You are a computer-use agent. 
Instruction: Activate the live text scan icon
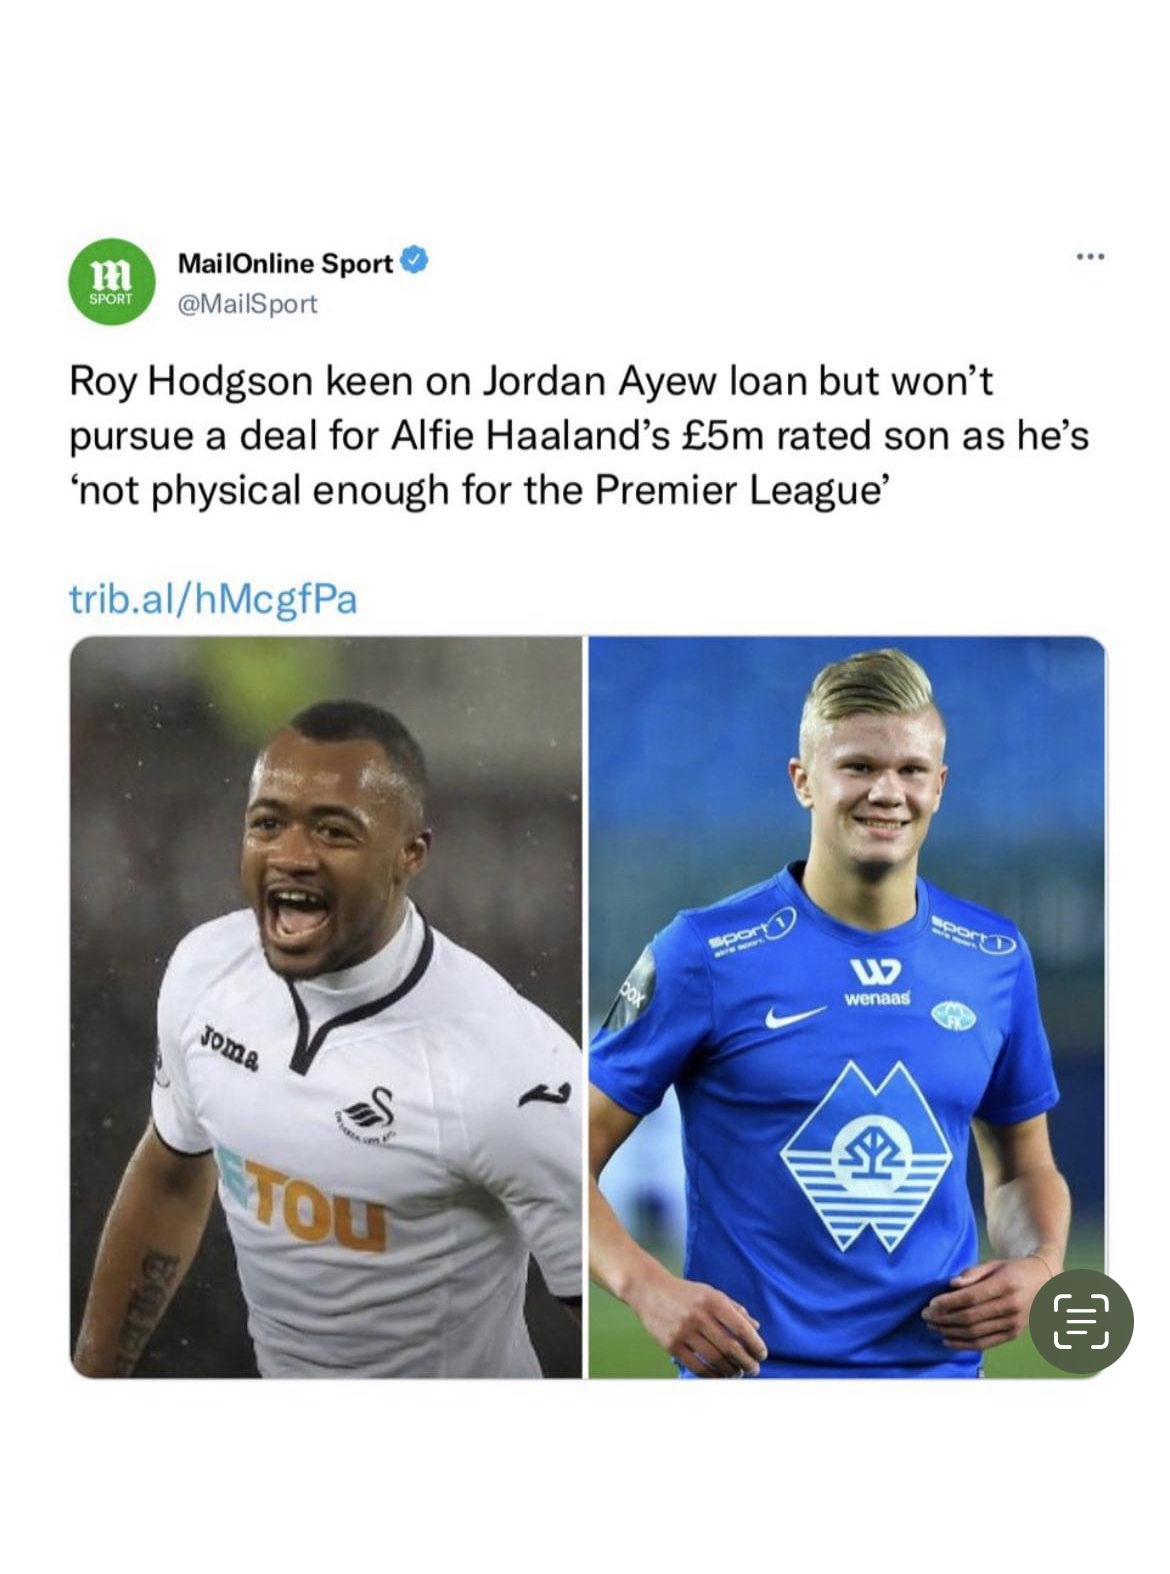pos(1081,1321)
